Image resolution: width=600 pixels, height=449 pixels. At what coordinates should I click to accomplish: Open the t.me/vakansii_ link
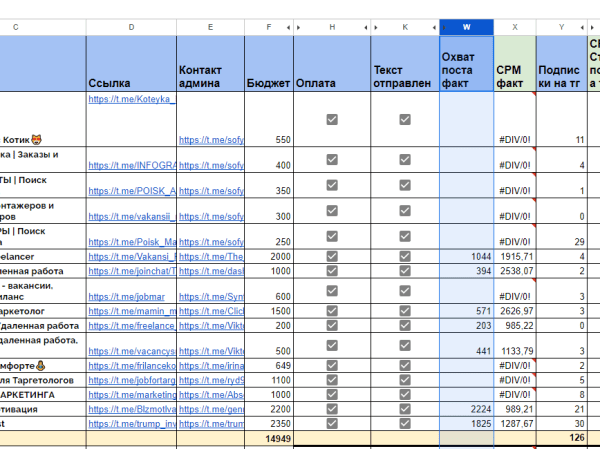coord(132,216)
